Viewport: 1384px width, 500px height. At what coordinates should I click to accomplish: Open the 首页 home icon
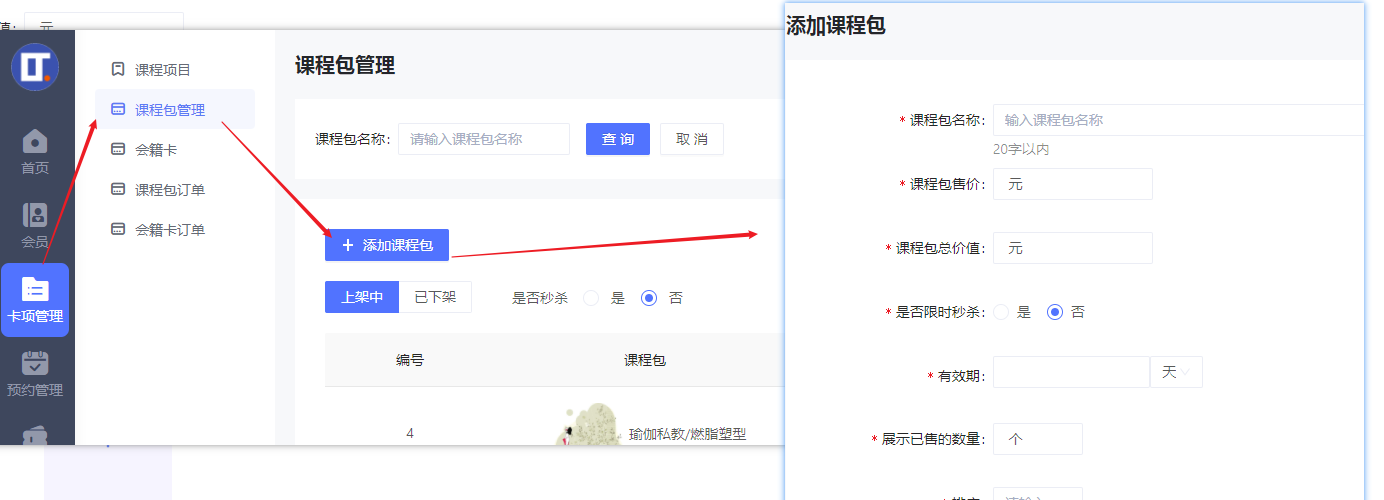[35, 141]
